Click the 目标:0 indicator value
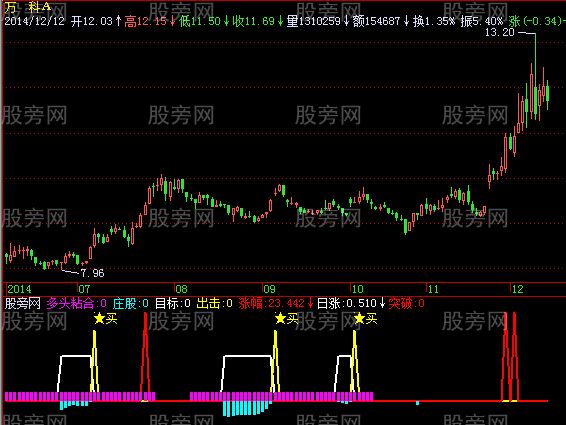The width and height of the screenshot is (566, 425). point(173,303)
